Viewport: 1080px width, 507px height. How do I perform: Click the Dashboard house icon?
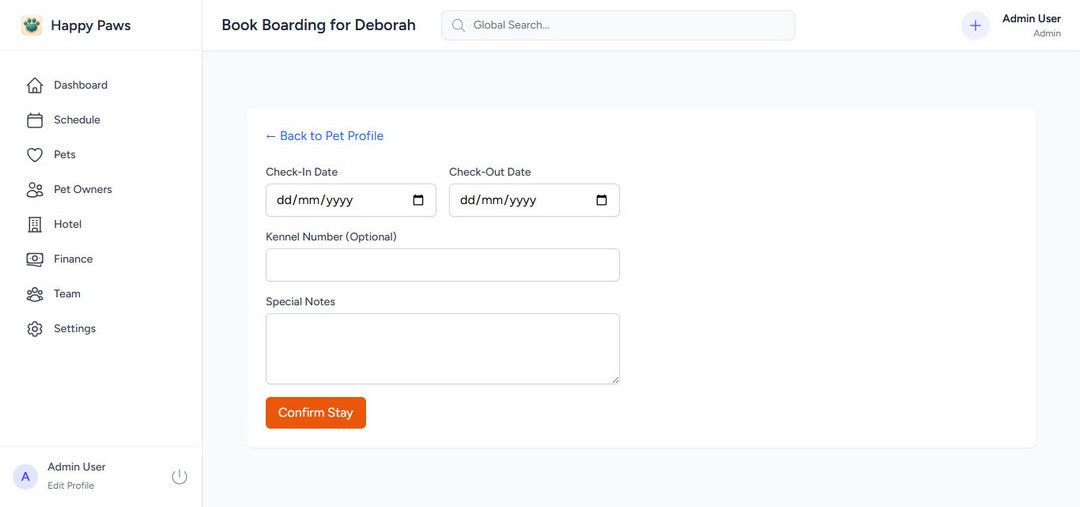click(x=35, y=85)
